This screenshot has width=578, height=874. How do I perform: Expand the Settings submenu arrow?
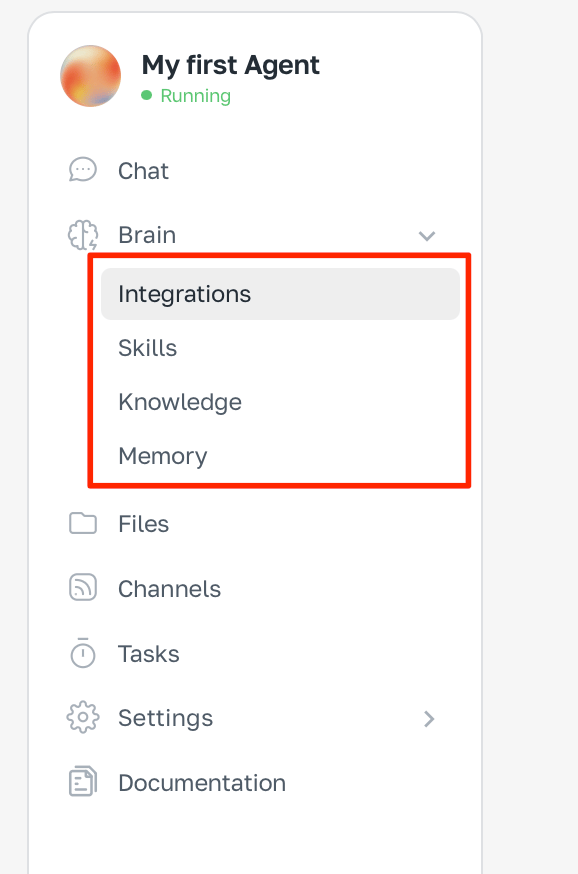(x=429, y=718)
